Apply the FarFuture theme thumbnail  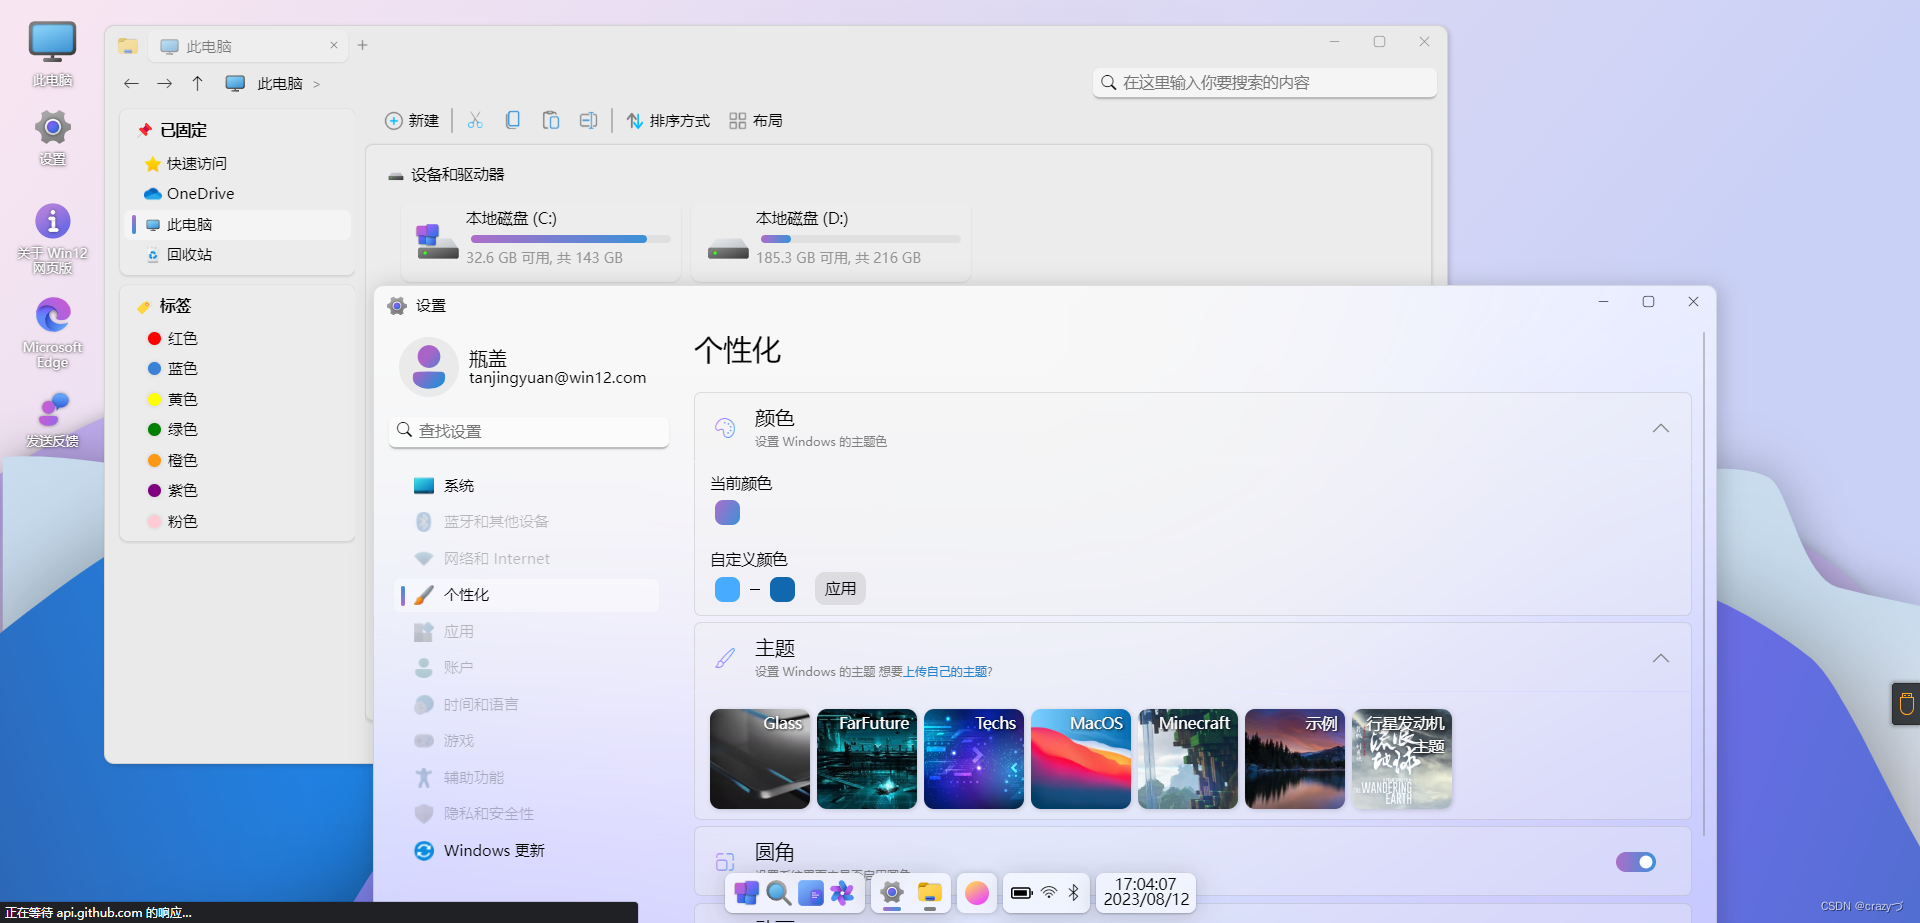click(x=867, y=759)
